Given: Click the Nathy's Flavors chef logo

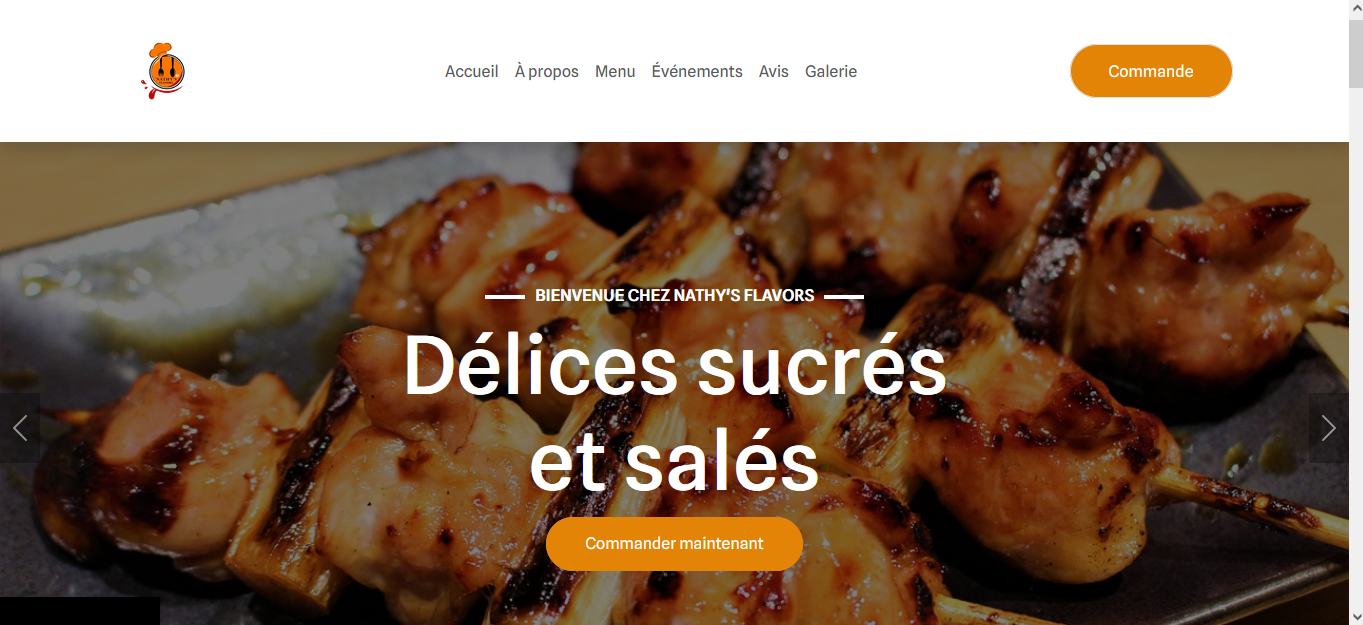Looking at the screenshot, I should 163,71.
